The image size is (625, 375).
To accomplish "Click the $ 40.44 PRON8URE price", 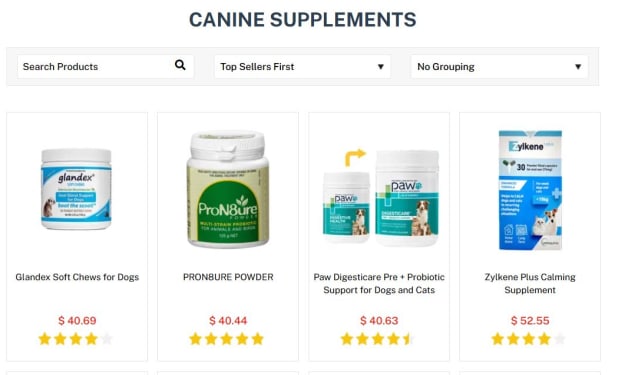I will point(228,320).
